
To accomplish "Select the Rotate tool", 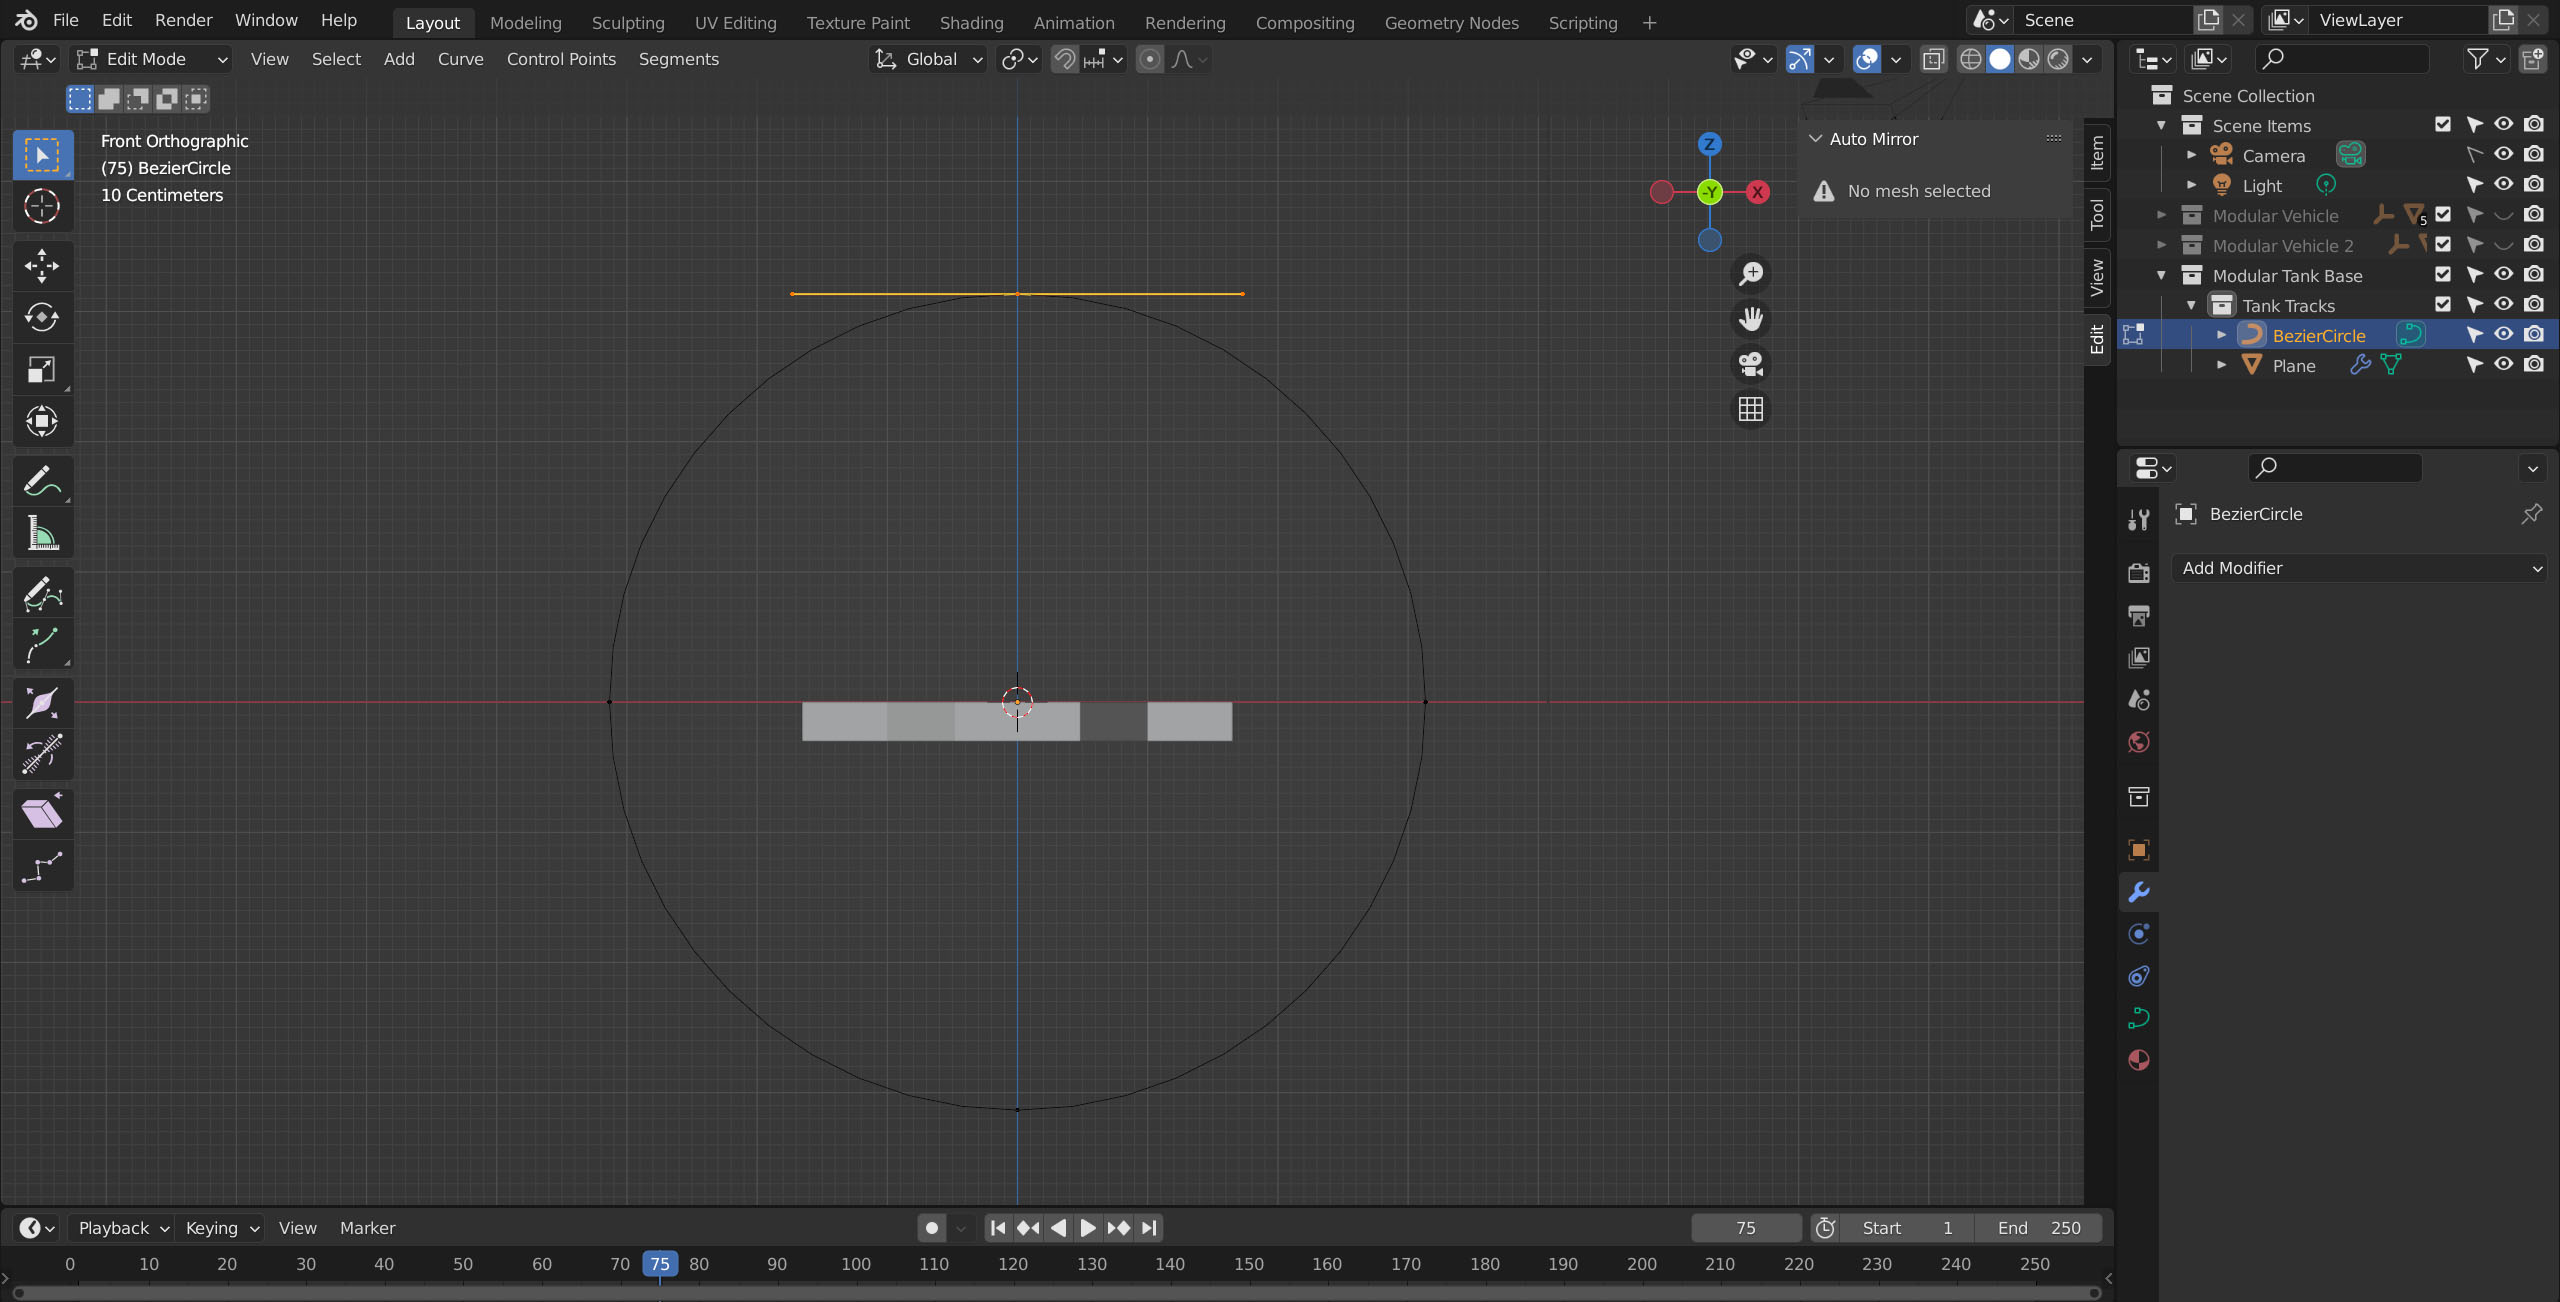I will click(41, 318).
